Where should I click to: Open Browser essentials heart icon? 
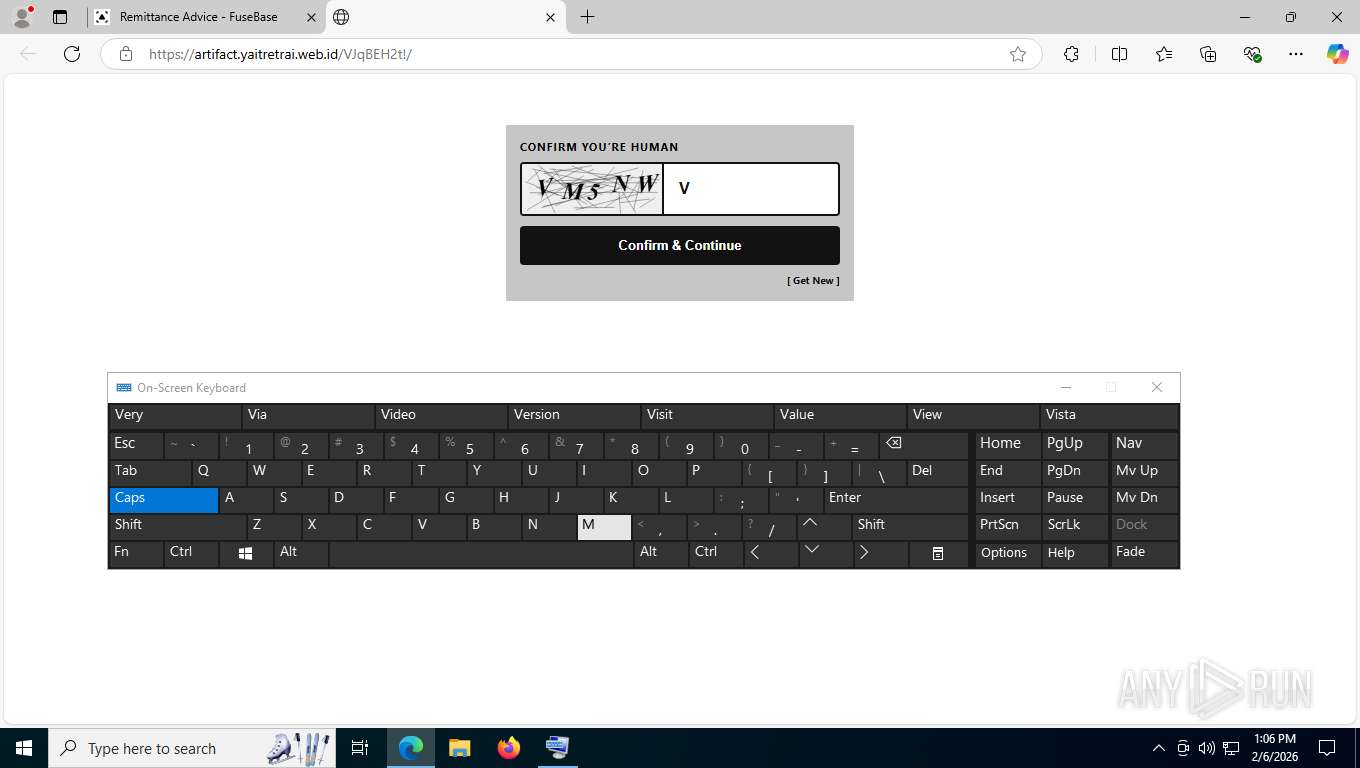coord(1252,54)
